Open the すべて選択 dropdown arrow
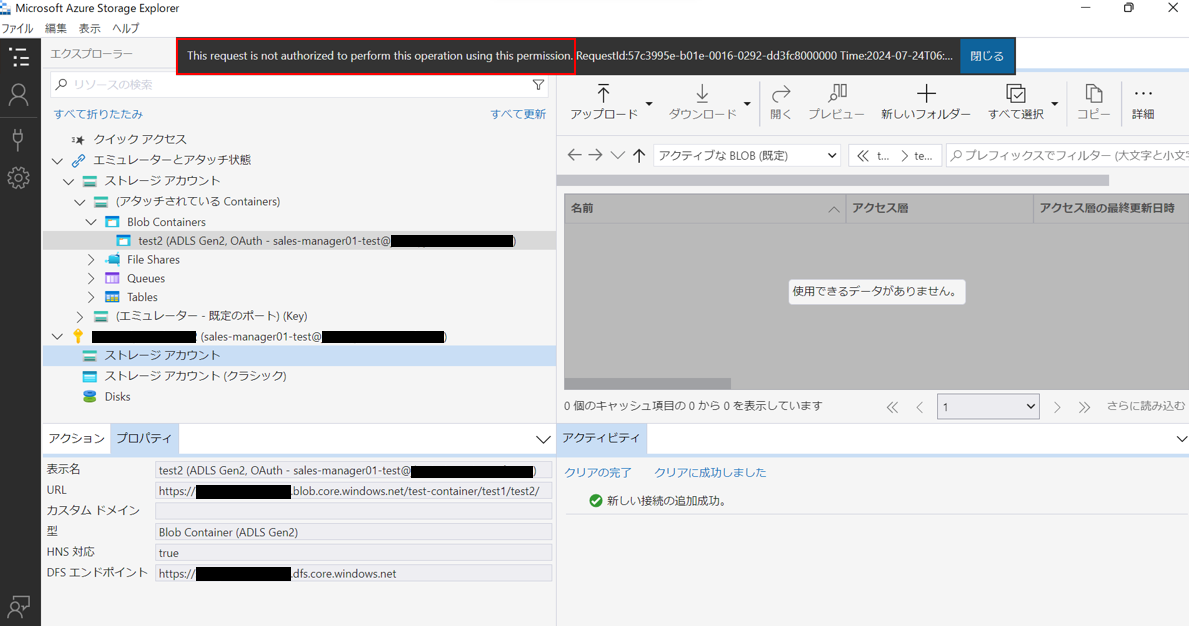Image resolution: width=1189 pixels, height=626 pixels. [x=1055, y=104]
